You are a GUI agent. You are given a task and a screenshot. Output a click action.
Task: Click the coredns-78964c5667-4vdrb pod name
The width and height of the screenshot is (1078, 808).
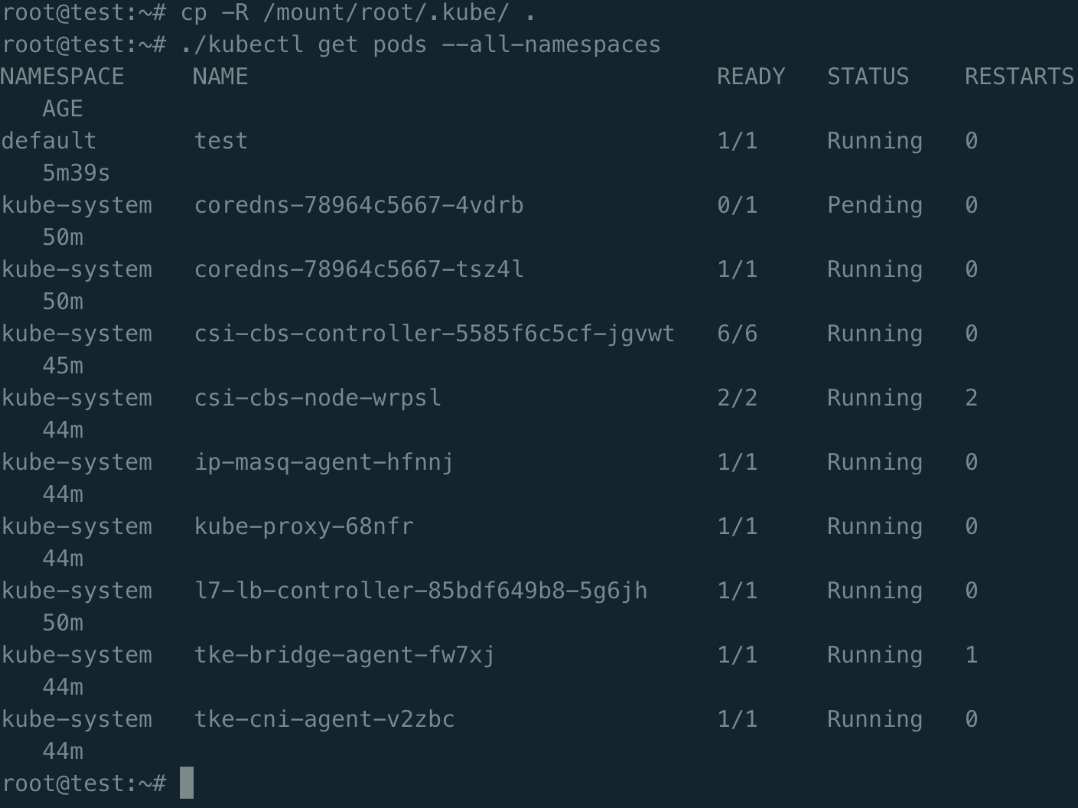click(359, 205)
